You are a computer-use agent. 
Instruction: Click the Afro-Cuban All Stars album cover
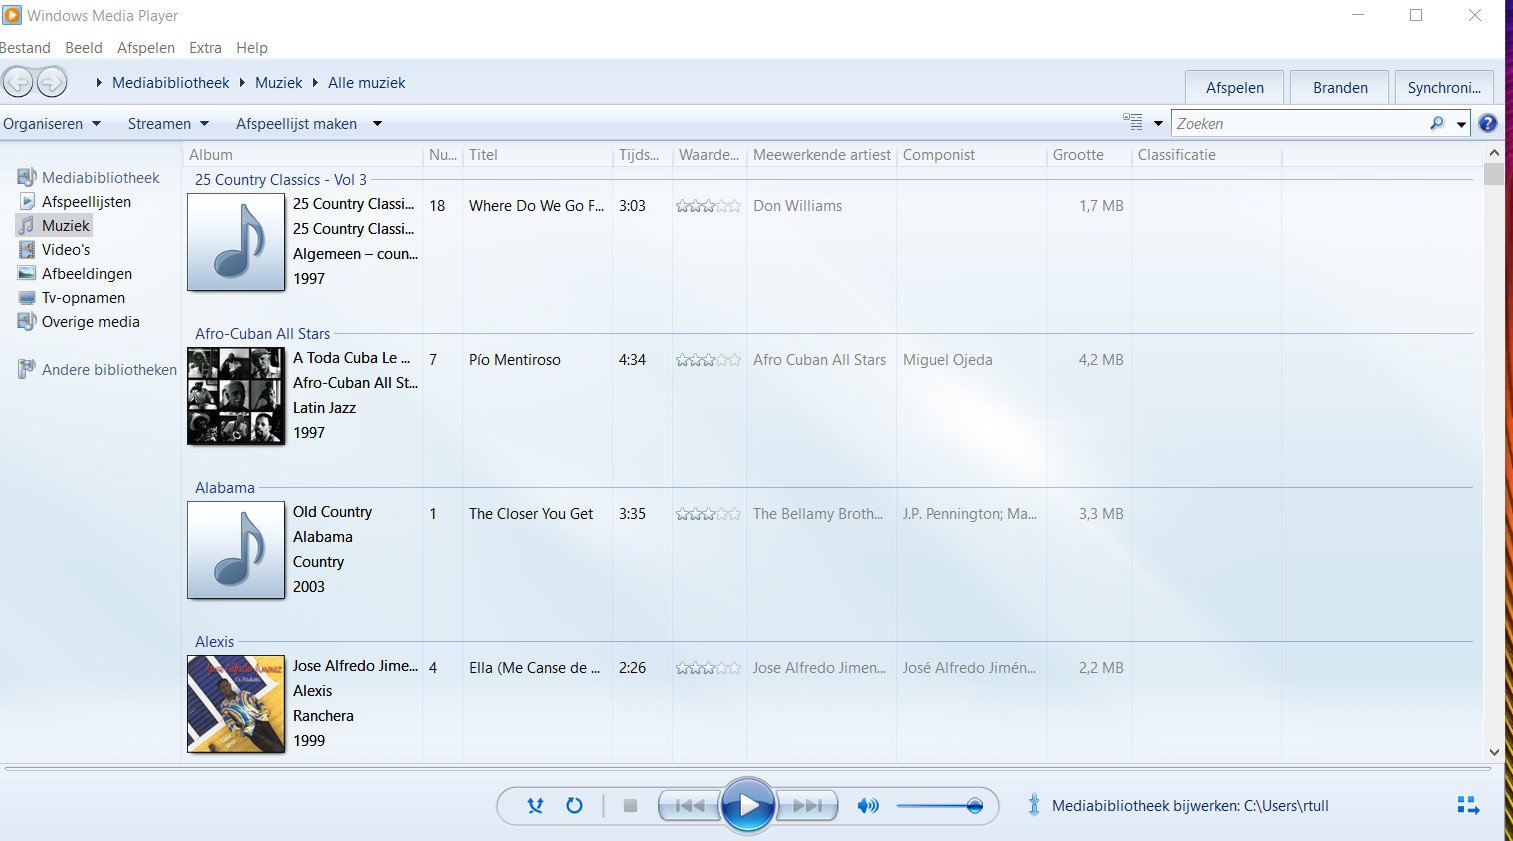[236, 396]
